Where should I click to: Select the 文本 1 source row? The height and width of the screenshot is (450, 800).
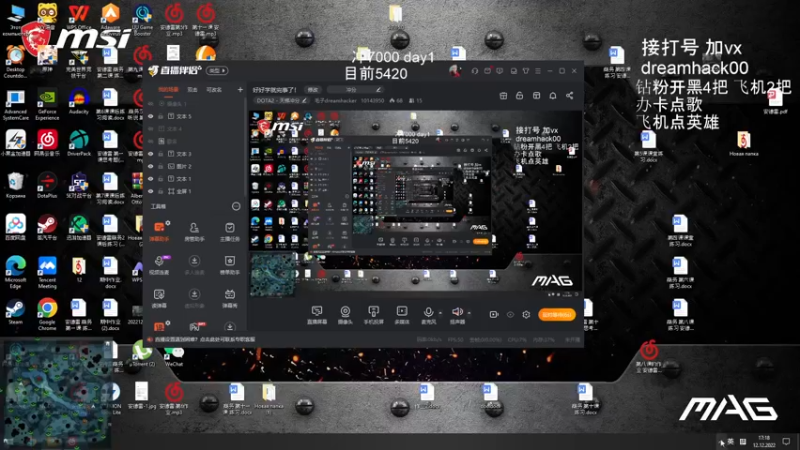point(195,179)
